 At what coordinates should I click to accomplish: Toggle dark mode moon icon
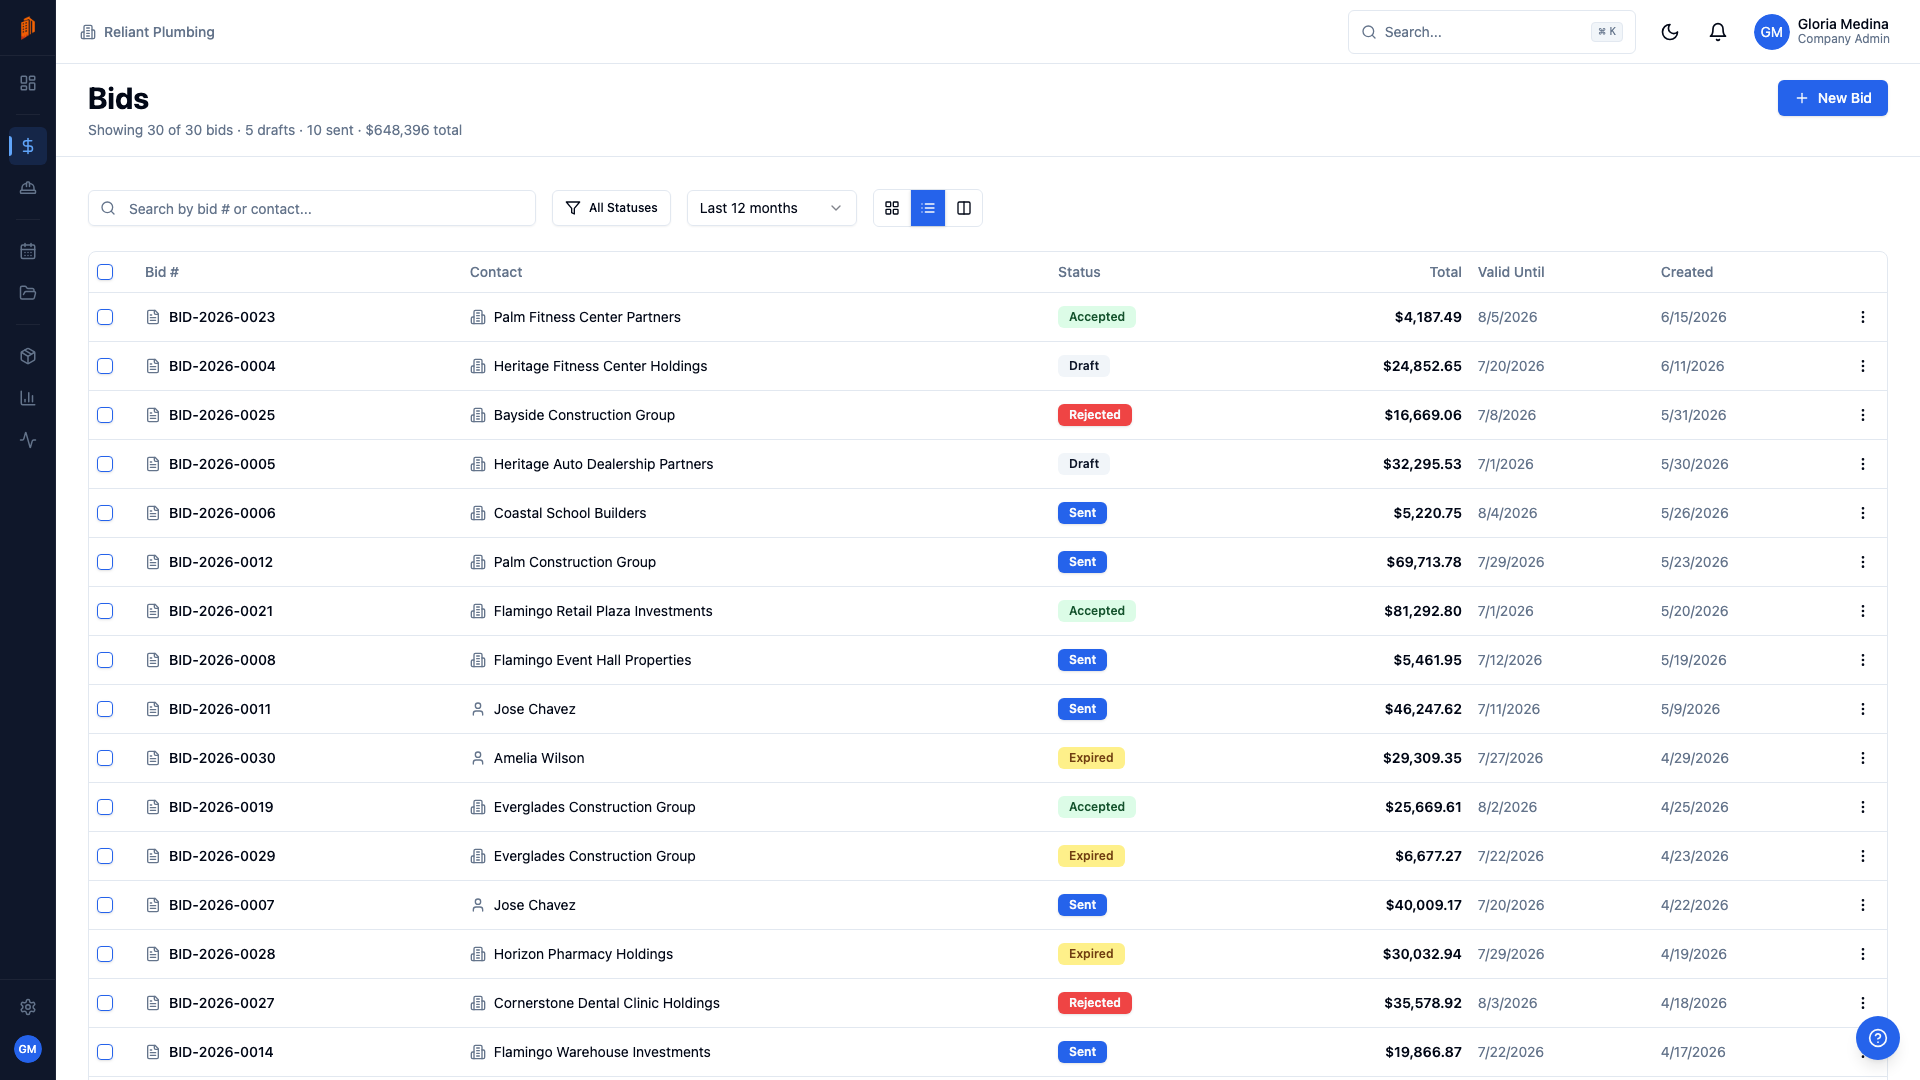[x=1670, y=32]
